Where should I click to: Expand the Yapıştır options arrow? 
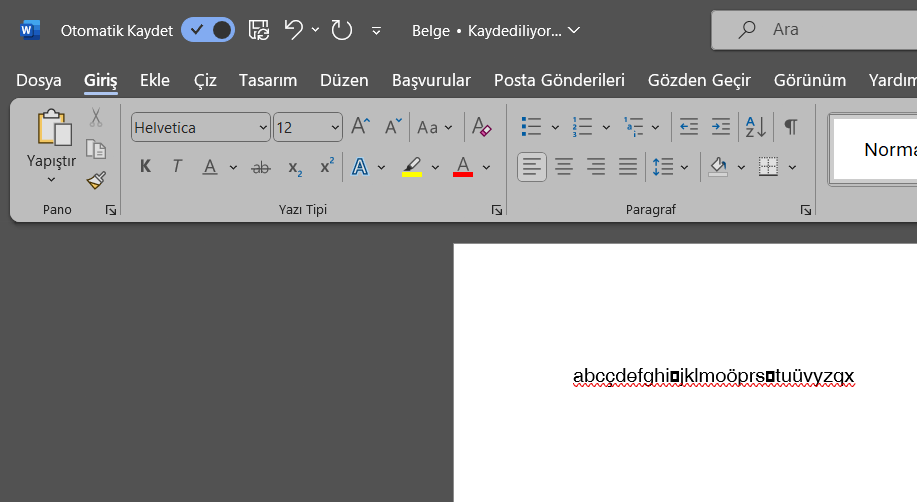[51, 180]
